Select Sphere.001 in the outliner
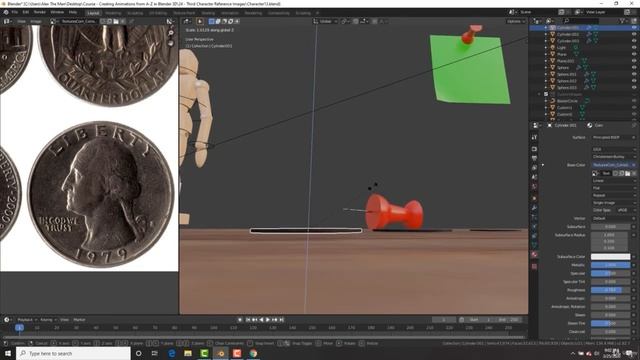640x360 pixels. pos(567,74)
